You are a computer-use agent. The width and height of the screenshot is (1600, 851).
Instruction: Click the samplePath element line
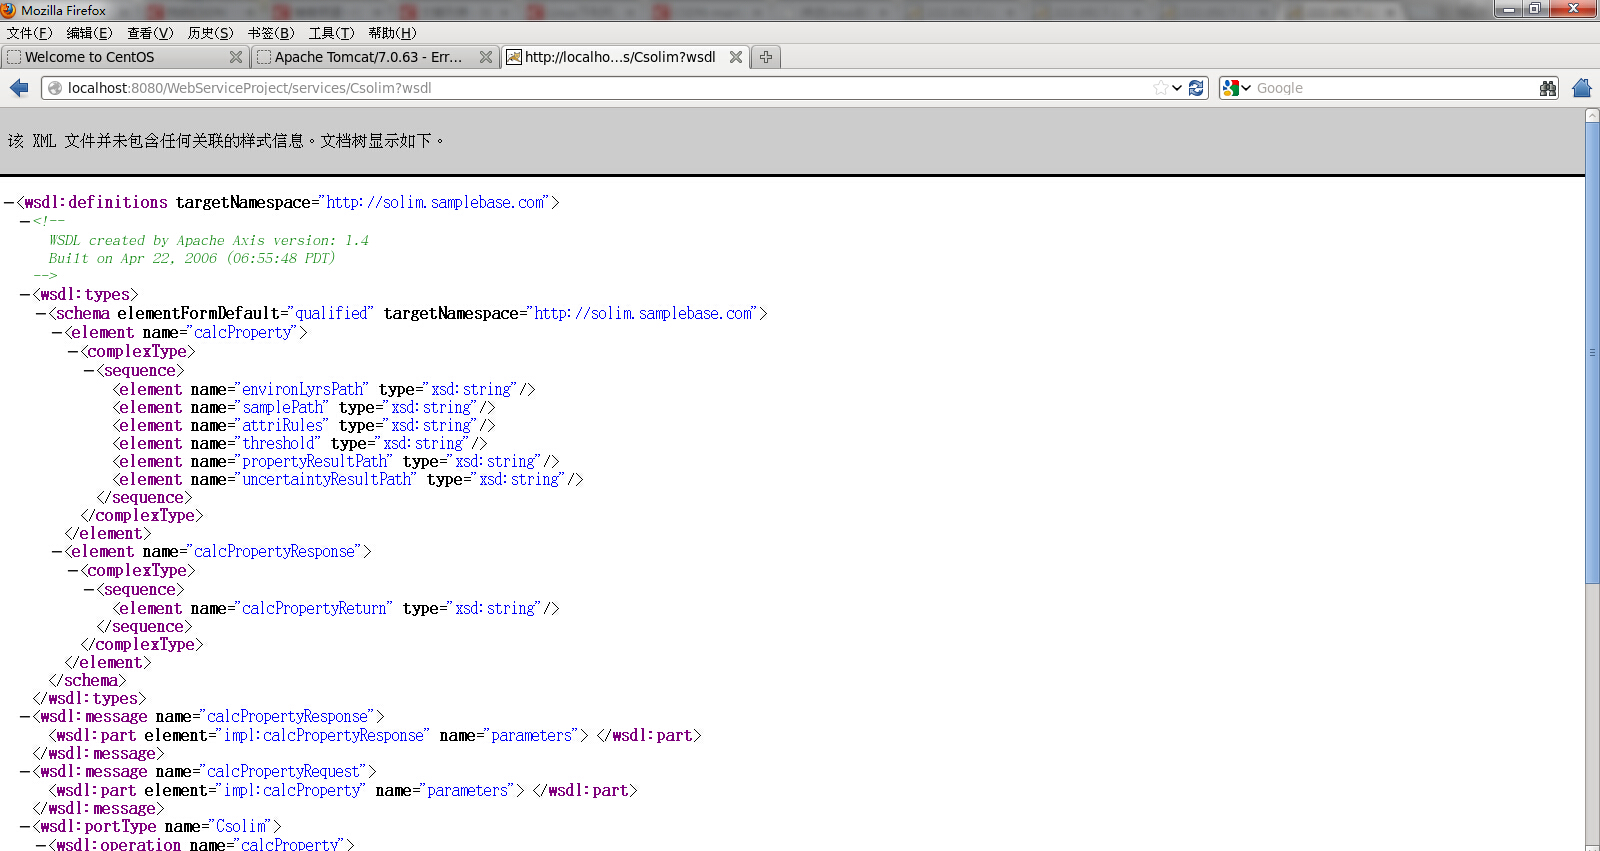tap(304, 407)
